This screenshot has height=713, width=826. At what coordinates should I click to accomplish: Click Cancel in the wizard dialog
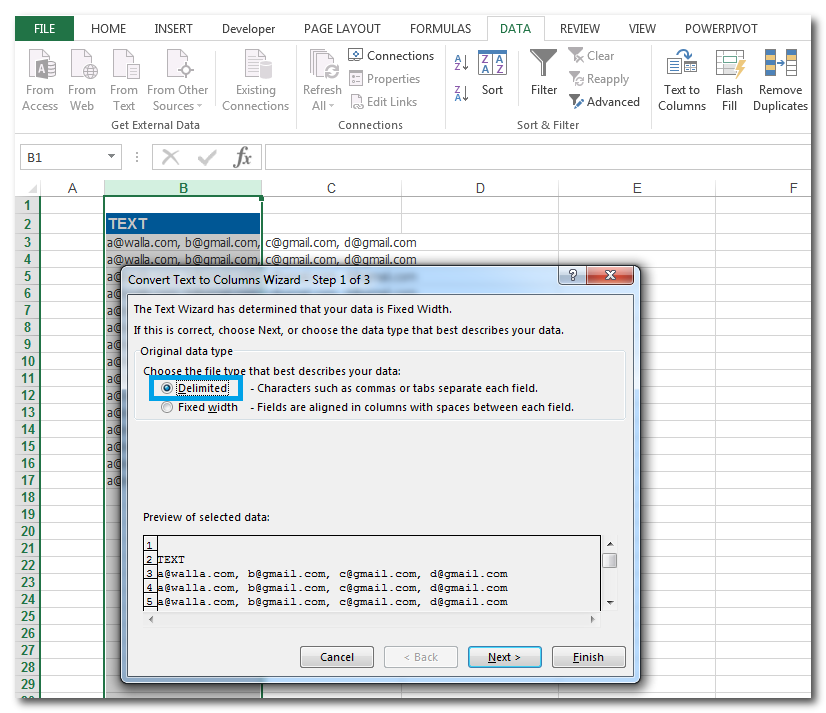tap(337, 657)
